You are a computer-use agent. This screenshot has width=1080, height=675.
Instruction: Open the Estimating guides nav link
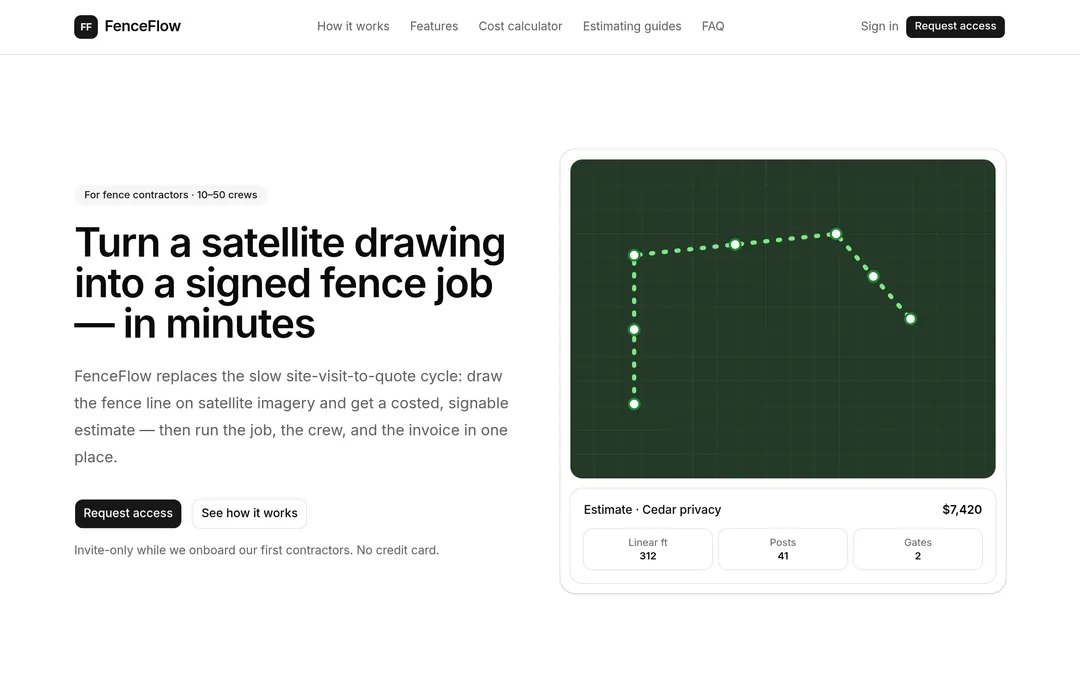(632, 26)
